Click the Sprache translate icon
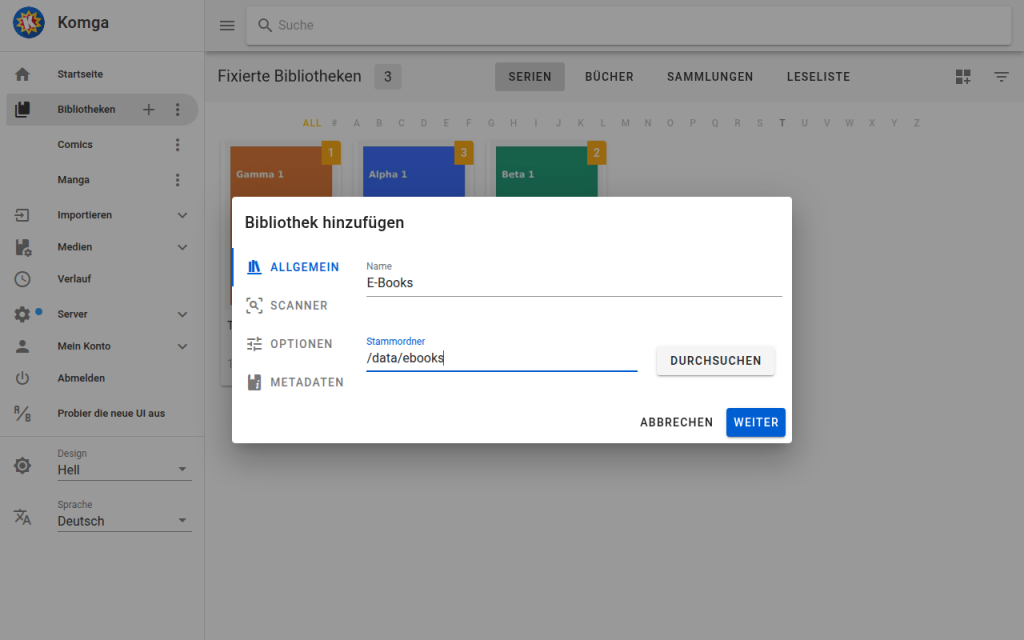 pyautogui.click(x=22, y=517)
